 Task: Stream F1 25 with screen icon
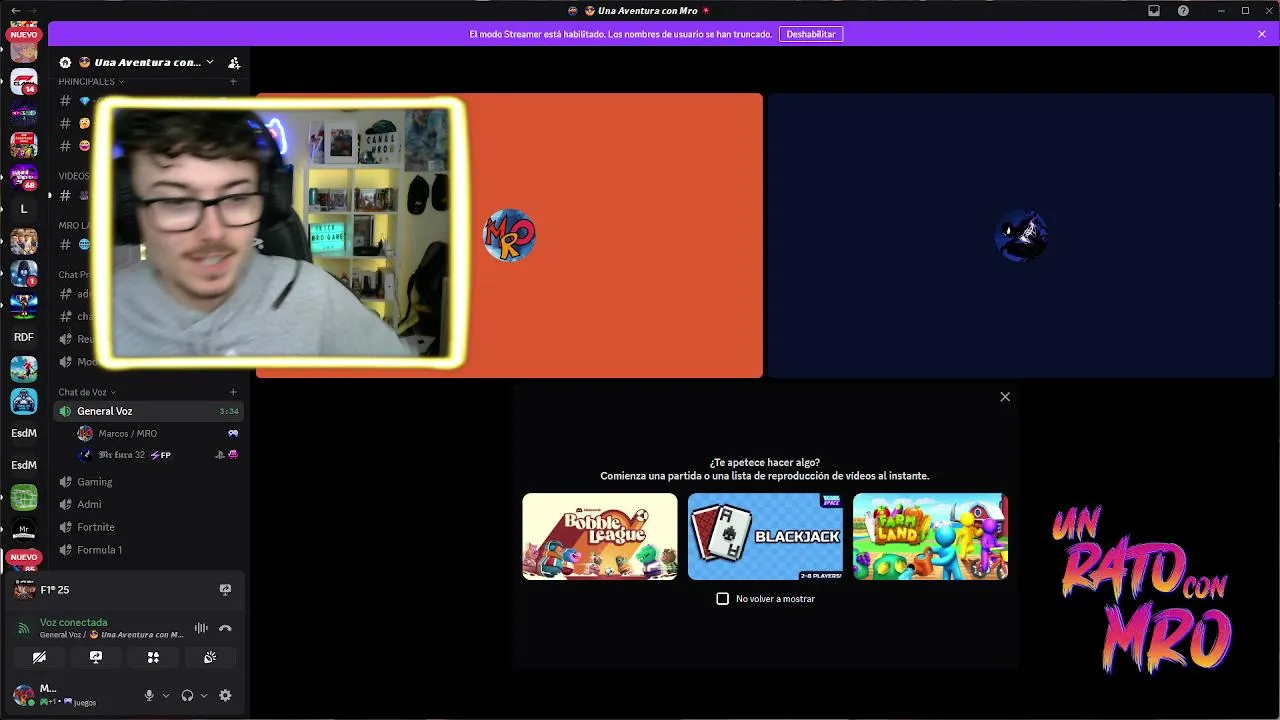coord(225,590)
